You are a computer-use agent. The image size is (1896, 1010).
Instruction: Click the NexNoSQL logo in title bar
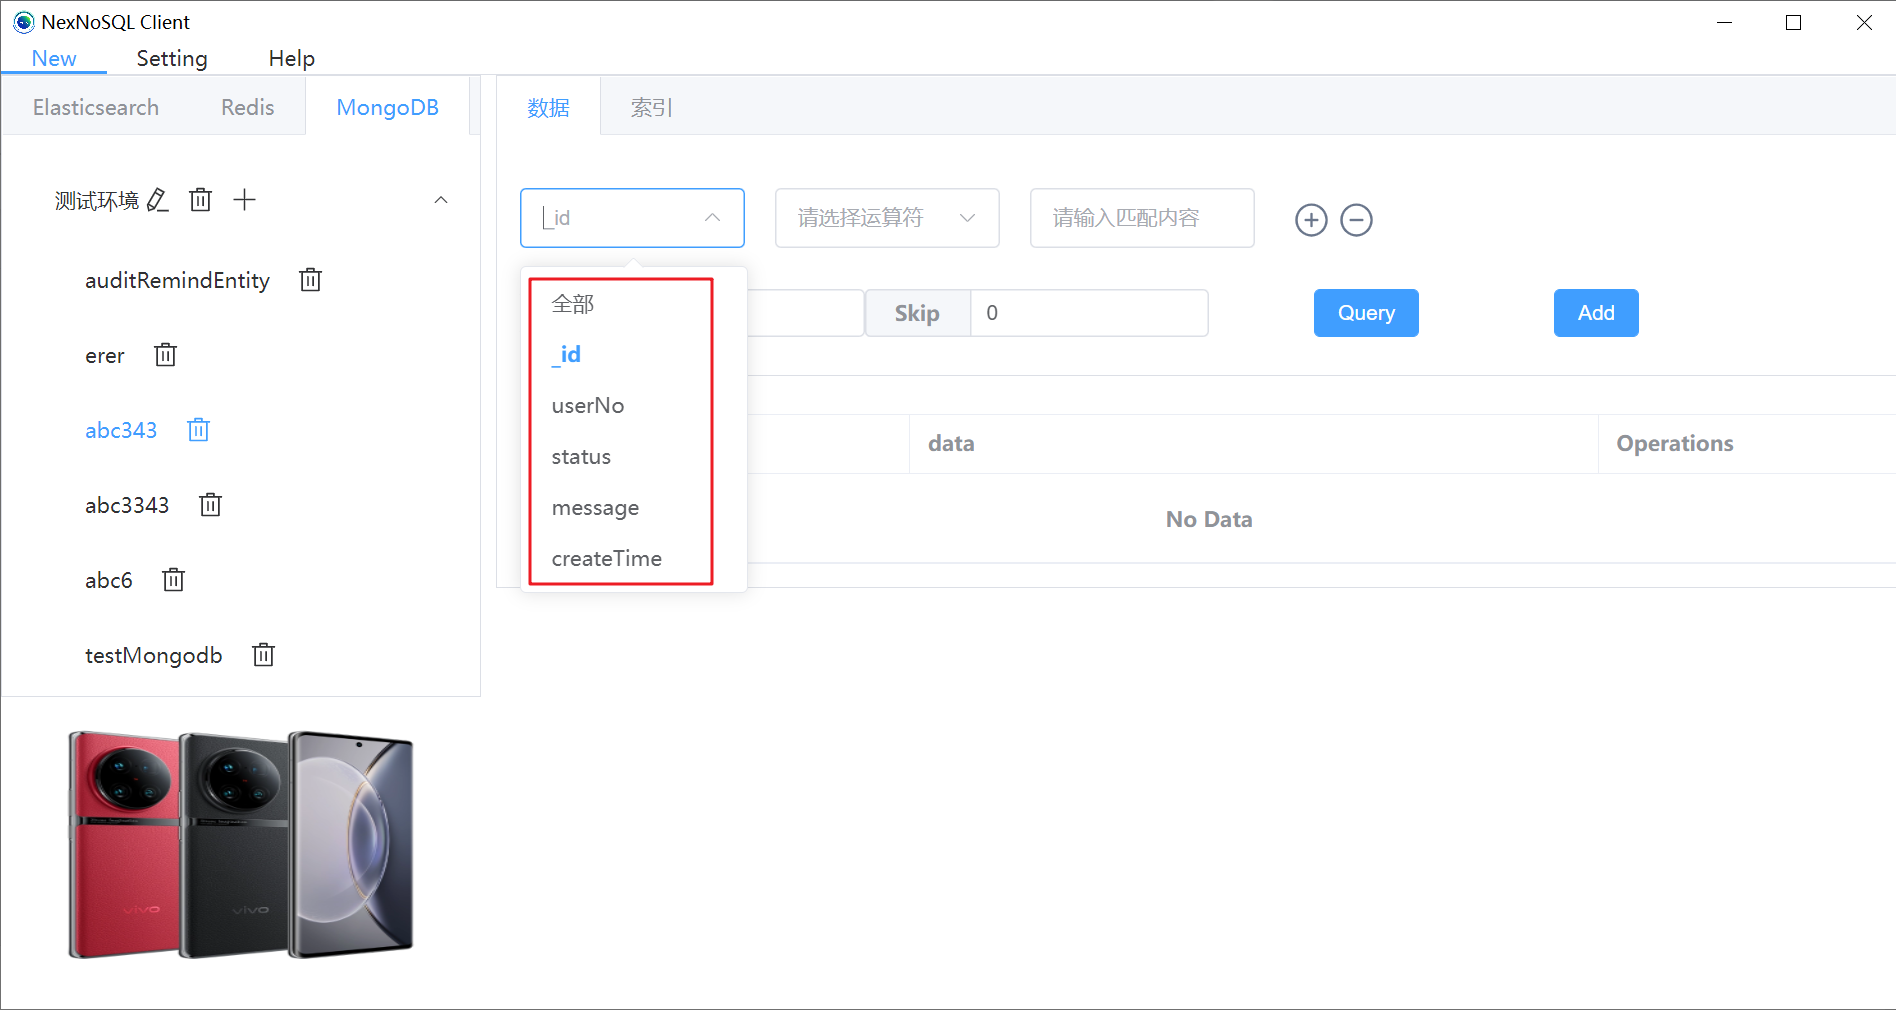tap(22, 22)
